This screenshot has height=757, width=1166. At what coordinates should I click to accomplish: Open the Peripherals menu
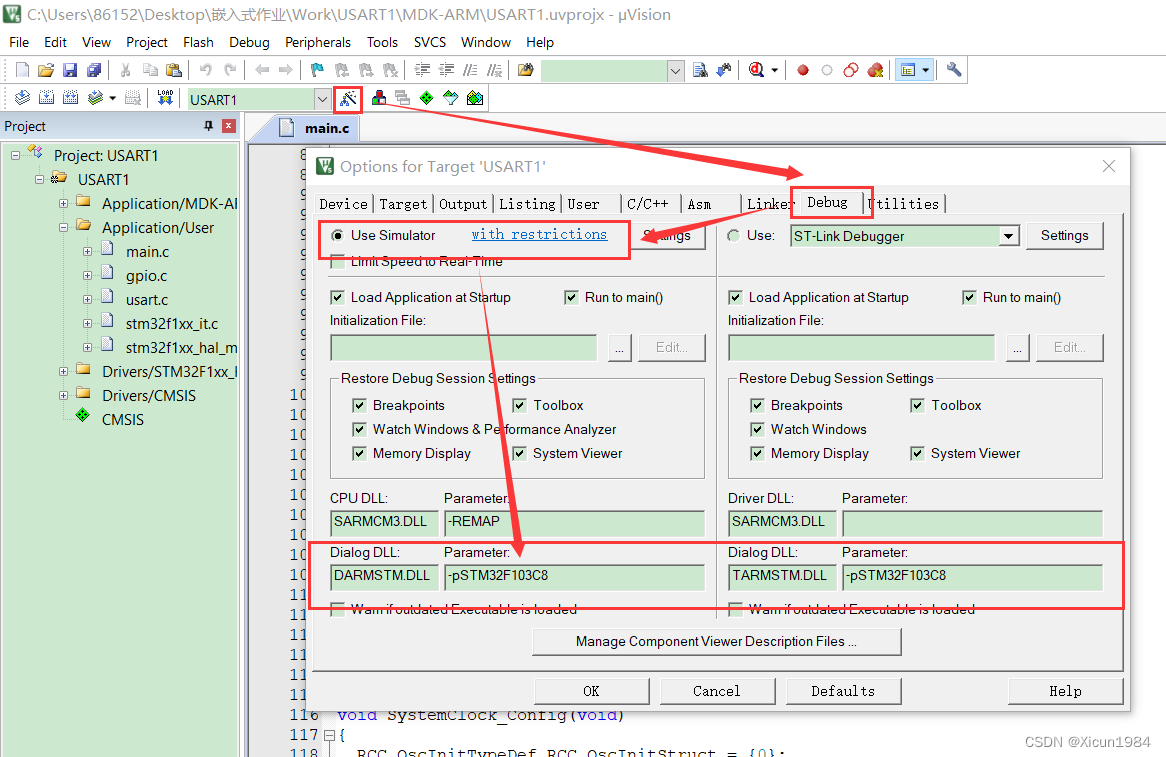(x=318, y=42)
